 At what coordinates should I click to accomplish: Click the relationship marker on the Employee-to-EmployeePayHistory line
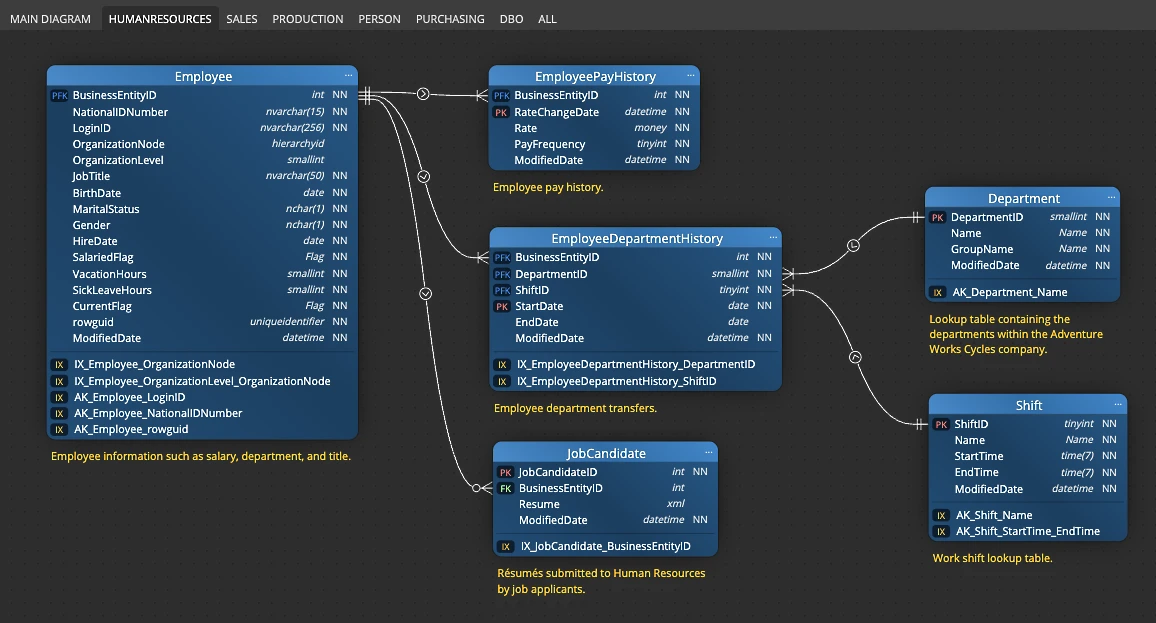pos(423,94)
